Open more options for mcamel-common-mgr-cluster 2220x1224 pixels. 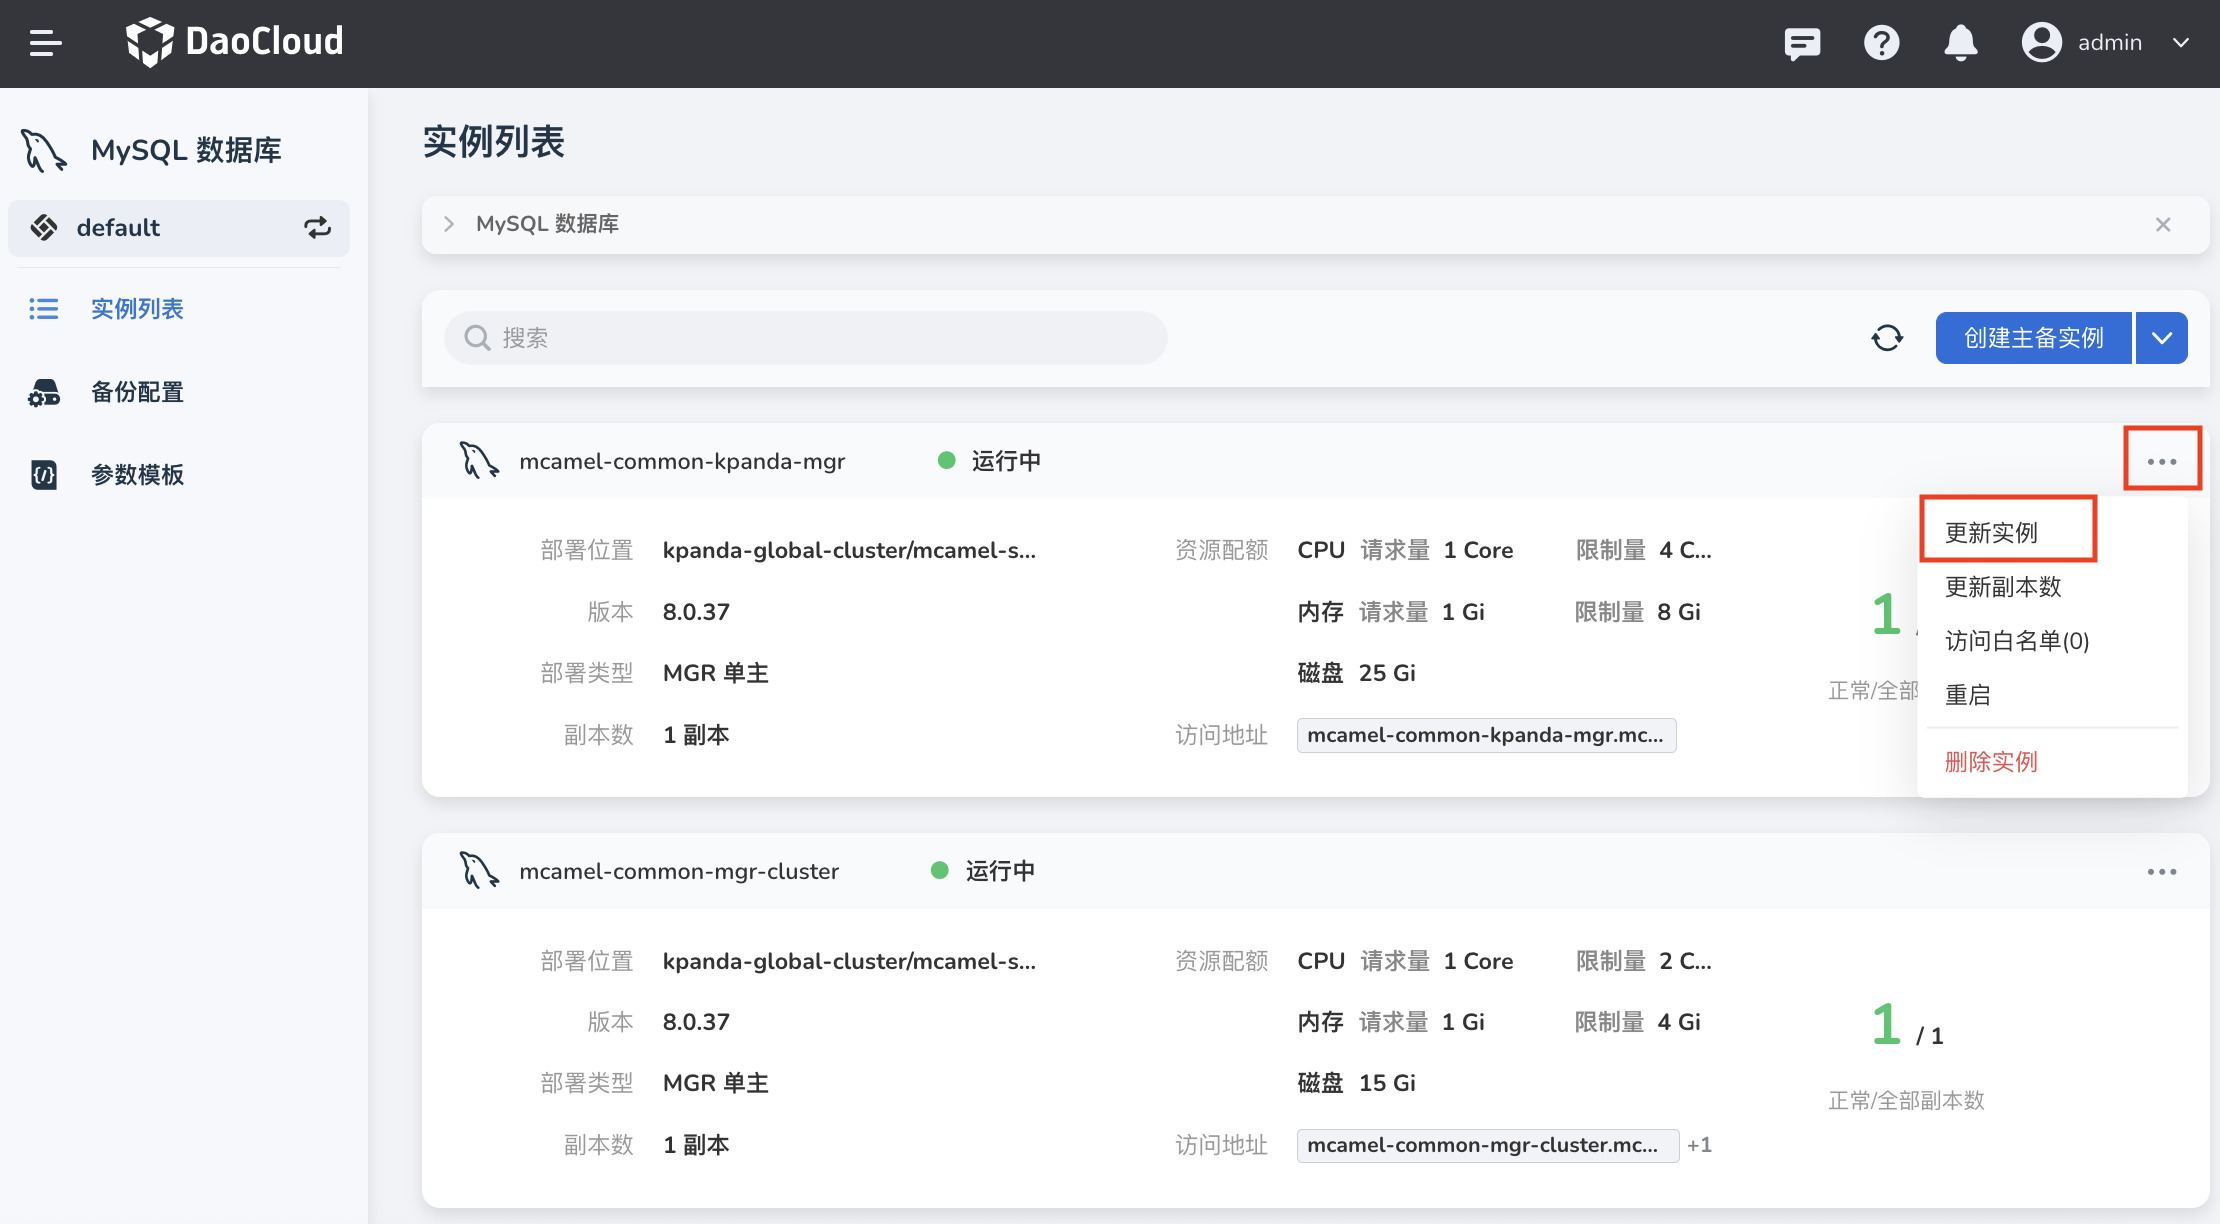pyautogui.click(x=2161, y=872)
